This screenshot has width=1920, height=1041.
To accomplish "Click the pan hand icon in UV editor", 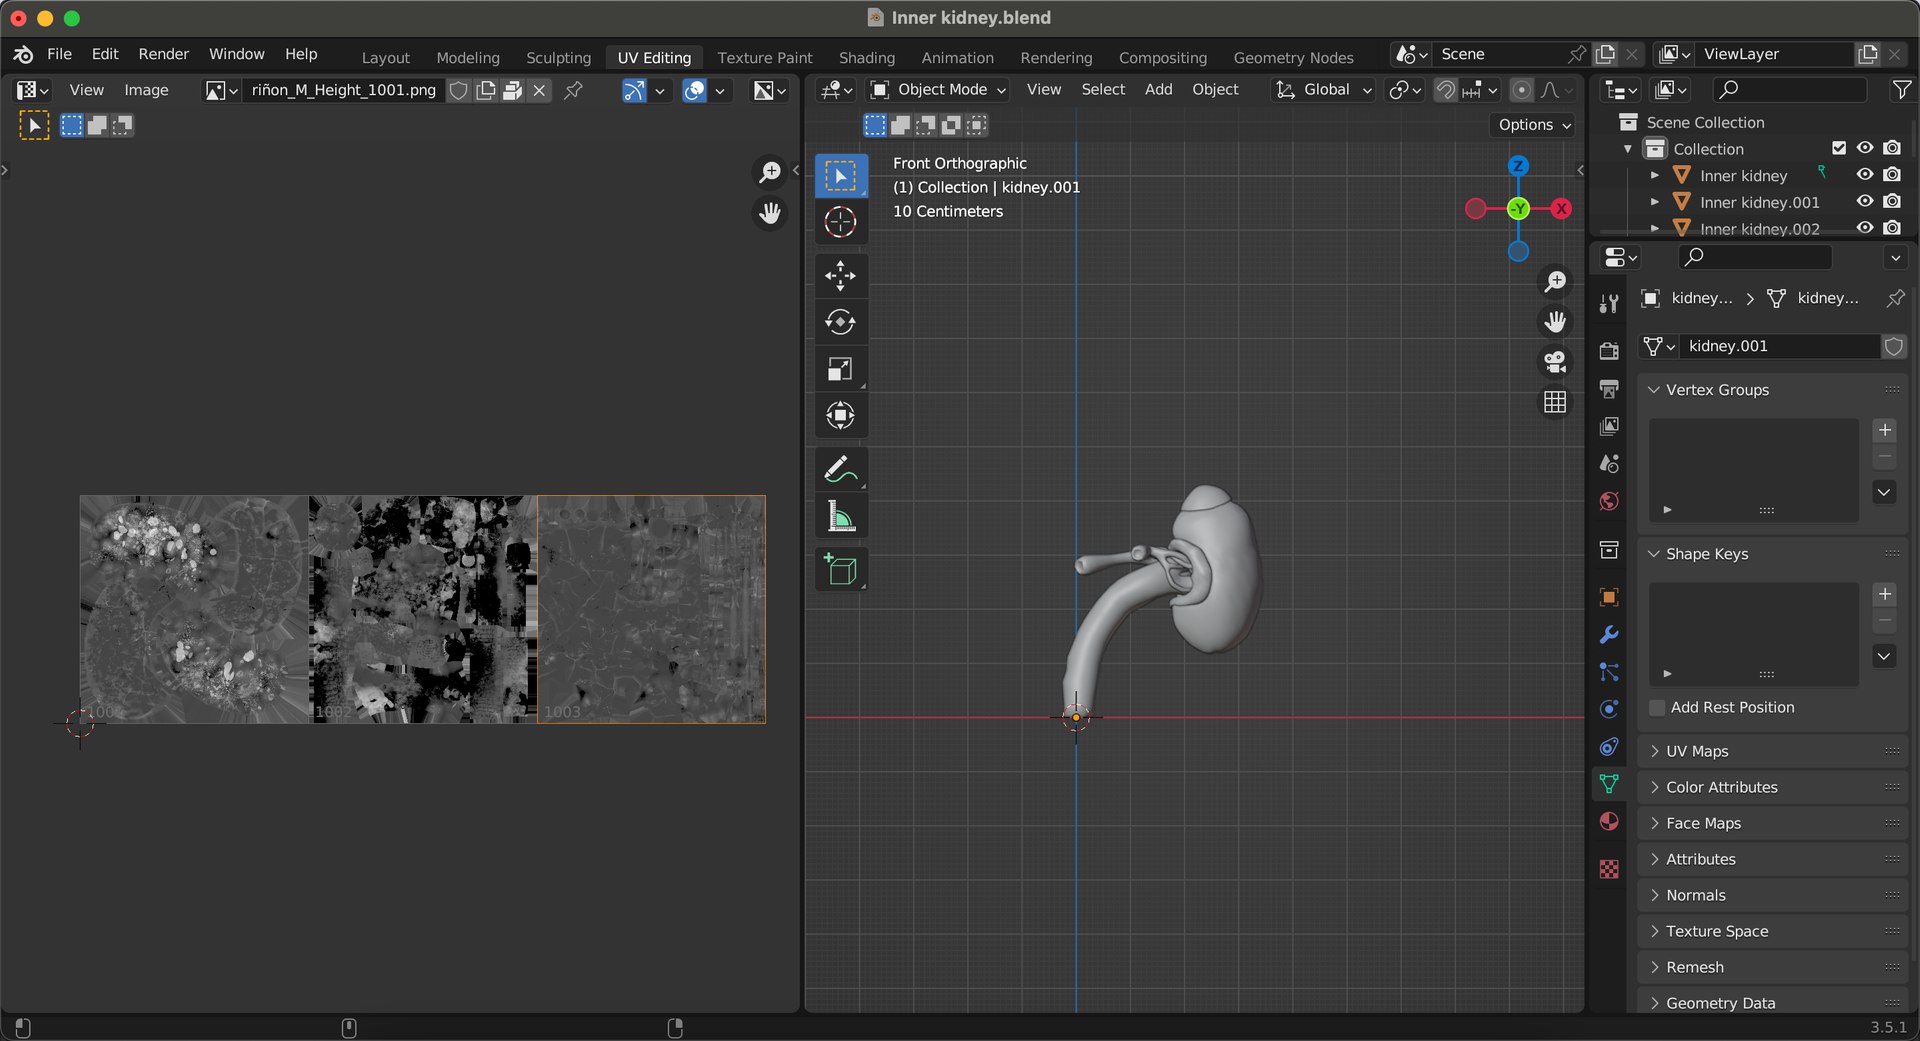I will 770,213.
